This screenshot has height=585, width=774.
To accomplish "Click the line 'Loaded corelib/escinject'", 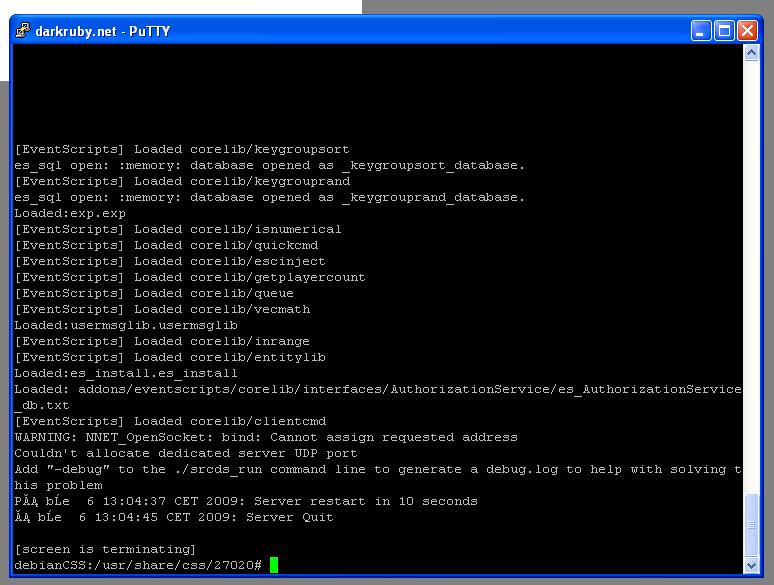I will point(170,261).
